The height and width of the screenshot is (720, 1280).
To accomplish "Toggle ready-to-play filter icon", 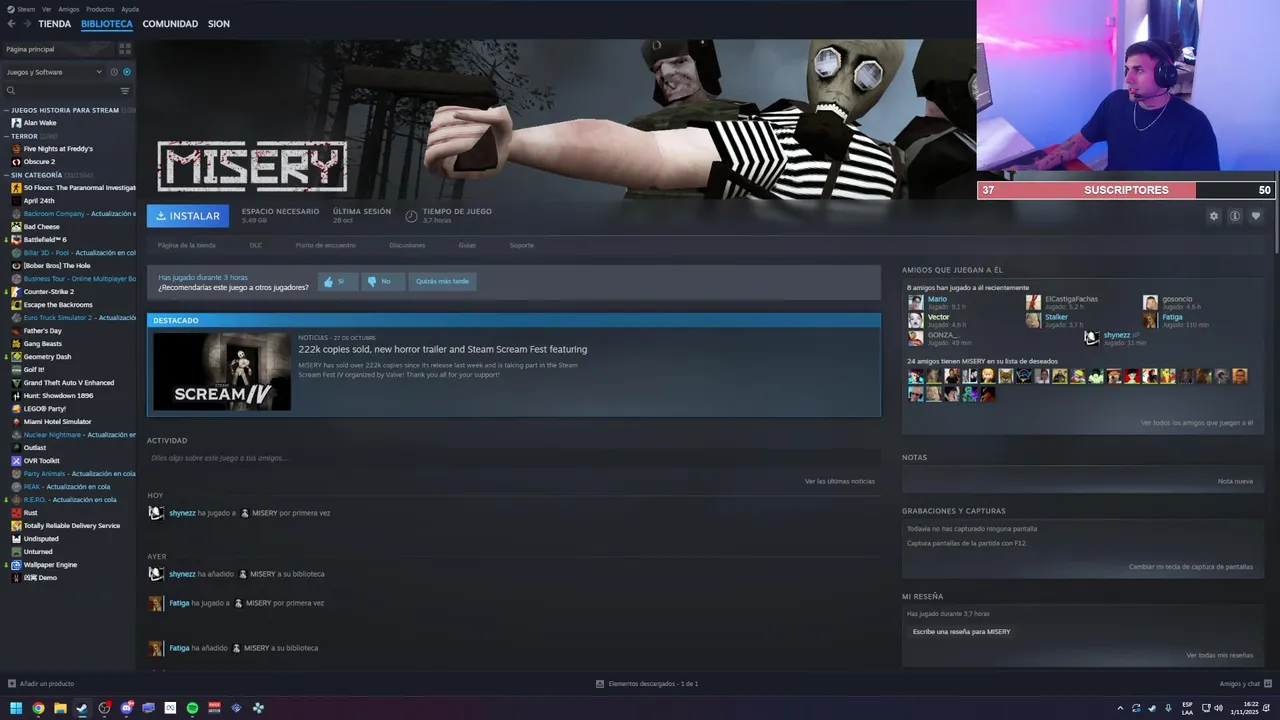I will [x=127, y=72].
